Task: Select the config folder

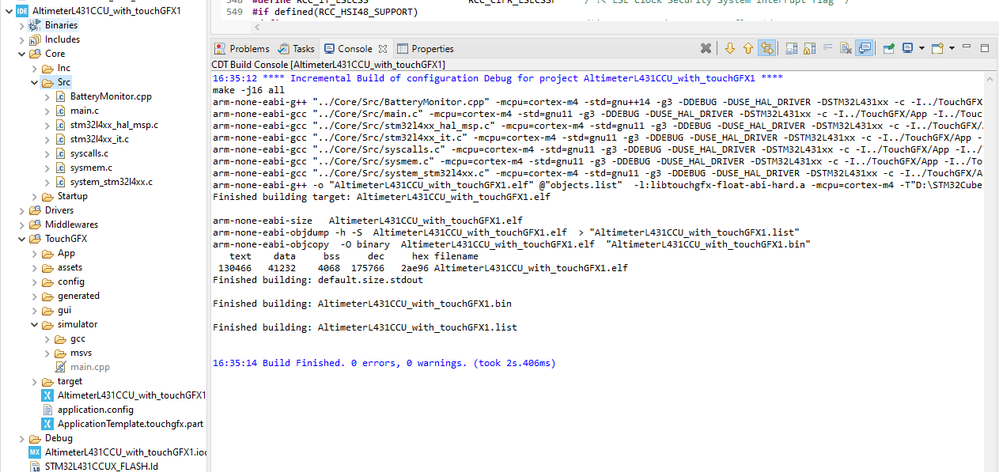Action: point(62,282)
